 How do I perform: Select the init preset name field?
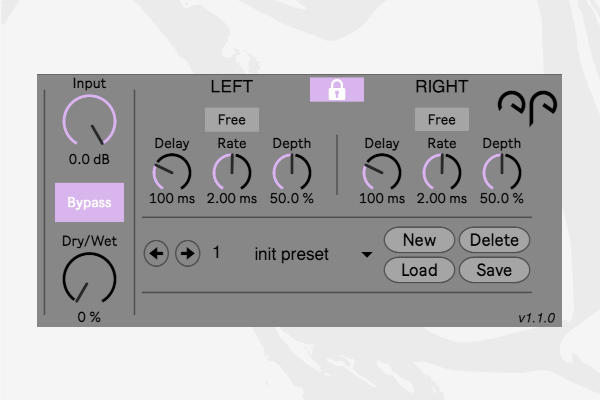coord(291,254)
